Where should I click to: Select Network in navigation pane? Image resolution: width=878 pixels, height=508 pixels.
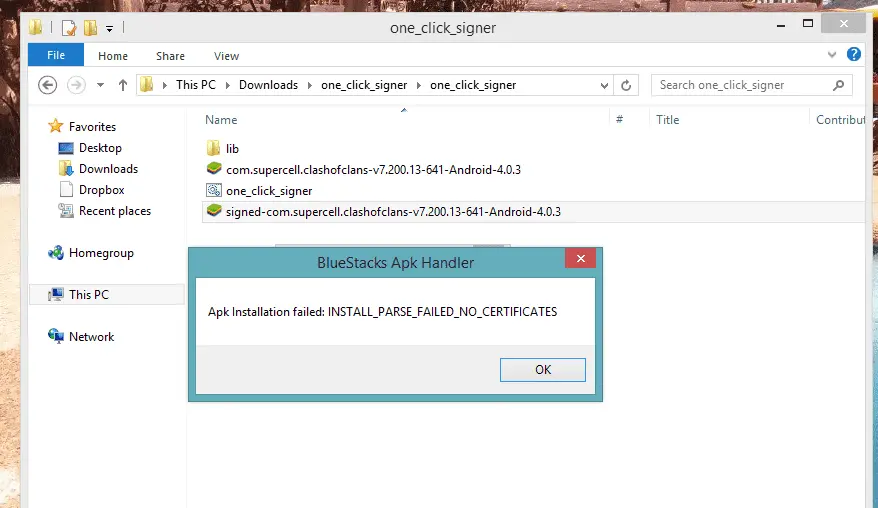[91, 337]
